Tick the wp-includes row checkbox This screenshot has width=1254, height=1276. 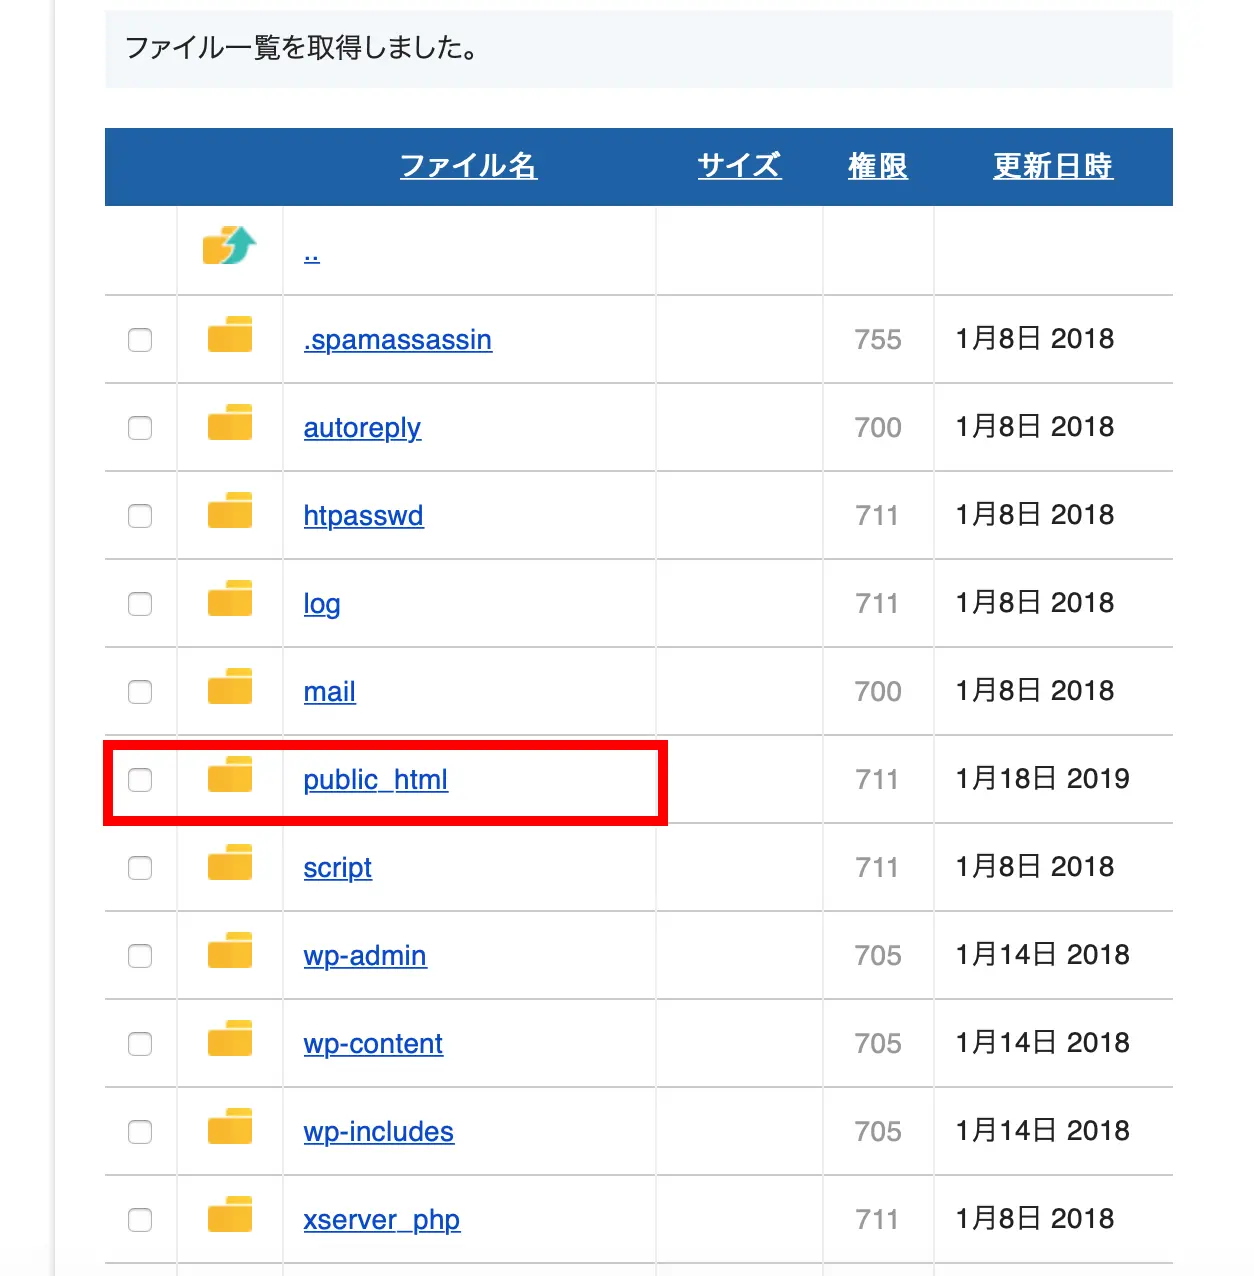(x=140, y=1132)
